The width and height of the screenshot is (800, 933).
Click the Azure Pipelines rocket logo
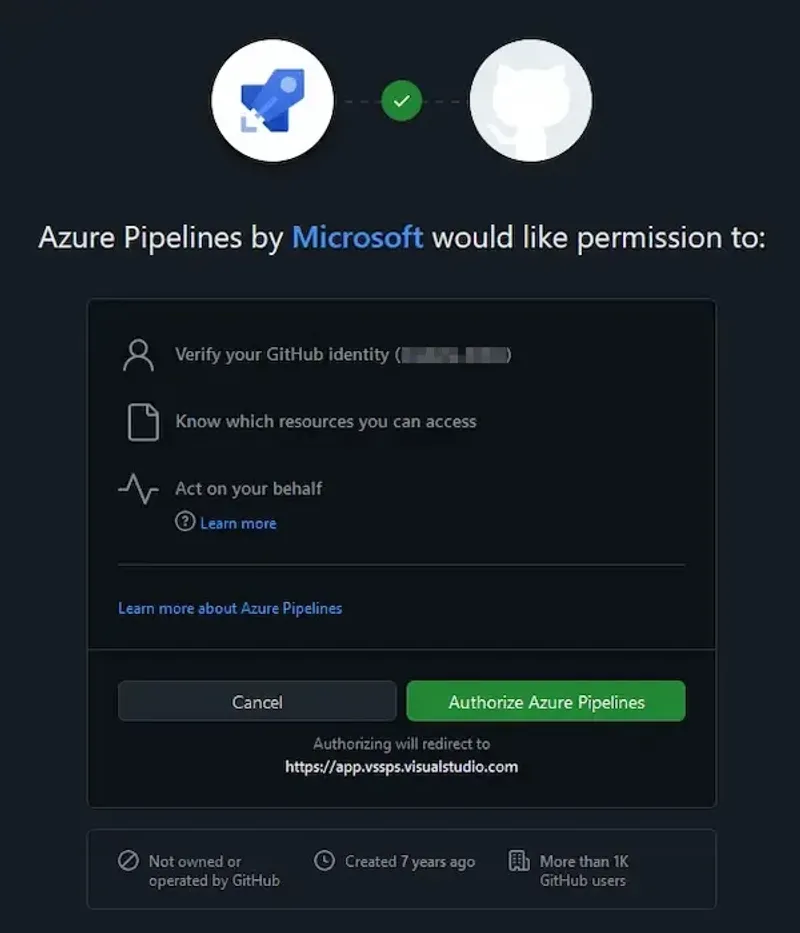tap(273, 100)
